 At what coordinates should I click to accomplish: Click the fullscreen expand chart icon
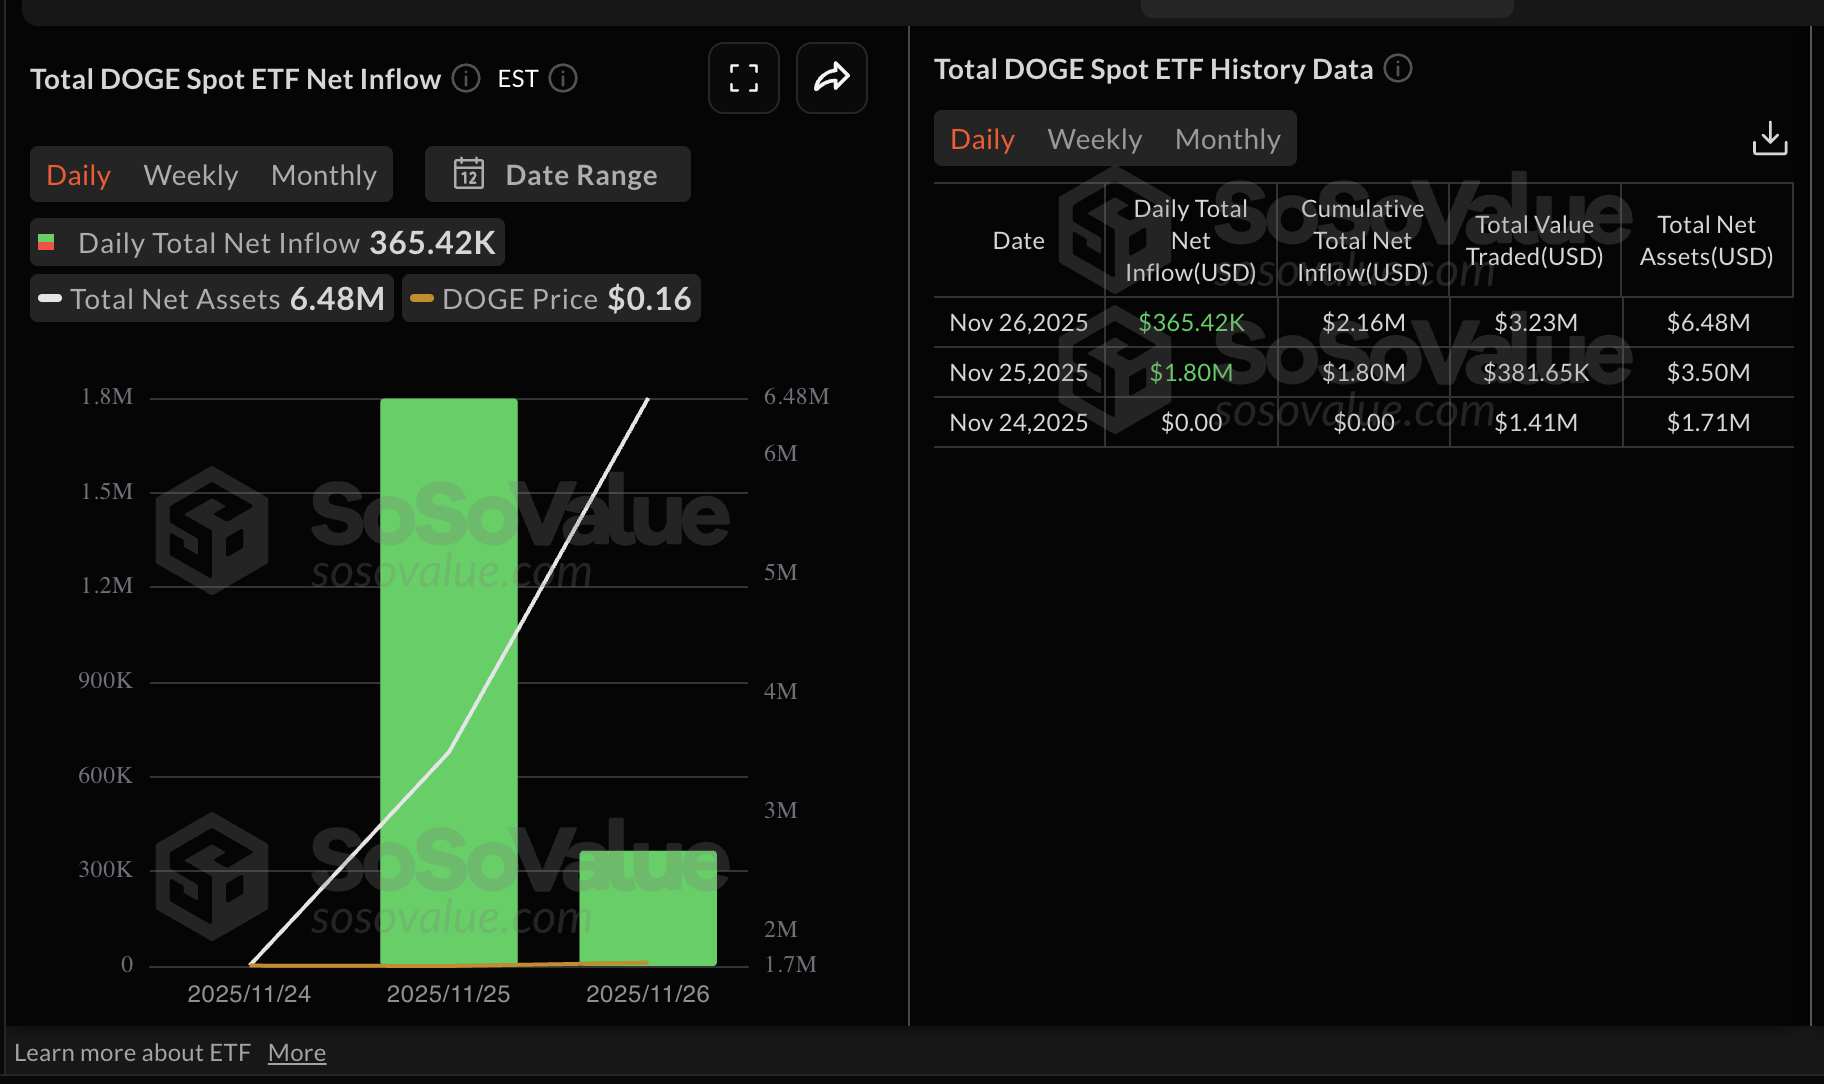pos(743,78)
